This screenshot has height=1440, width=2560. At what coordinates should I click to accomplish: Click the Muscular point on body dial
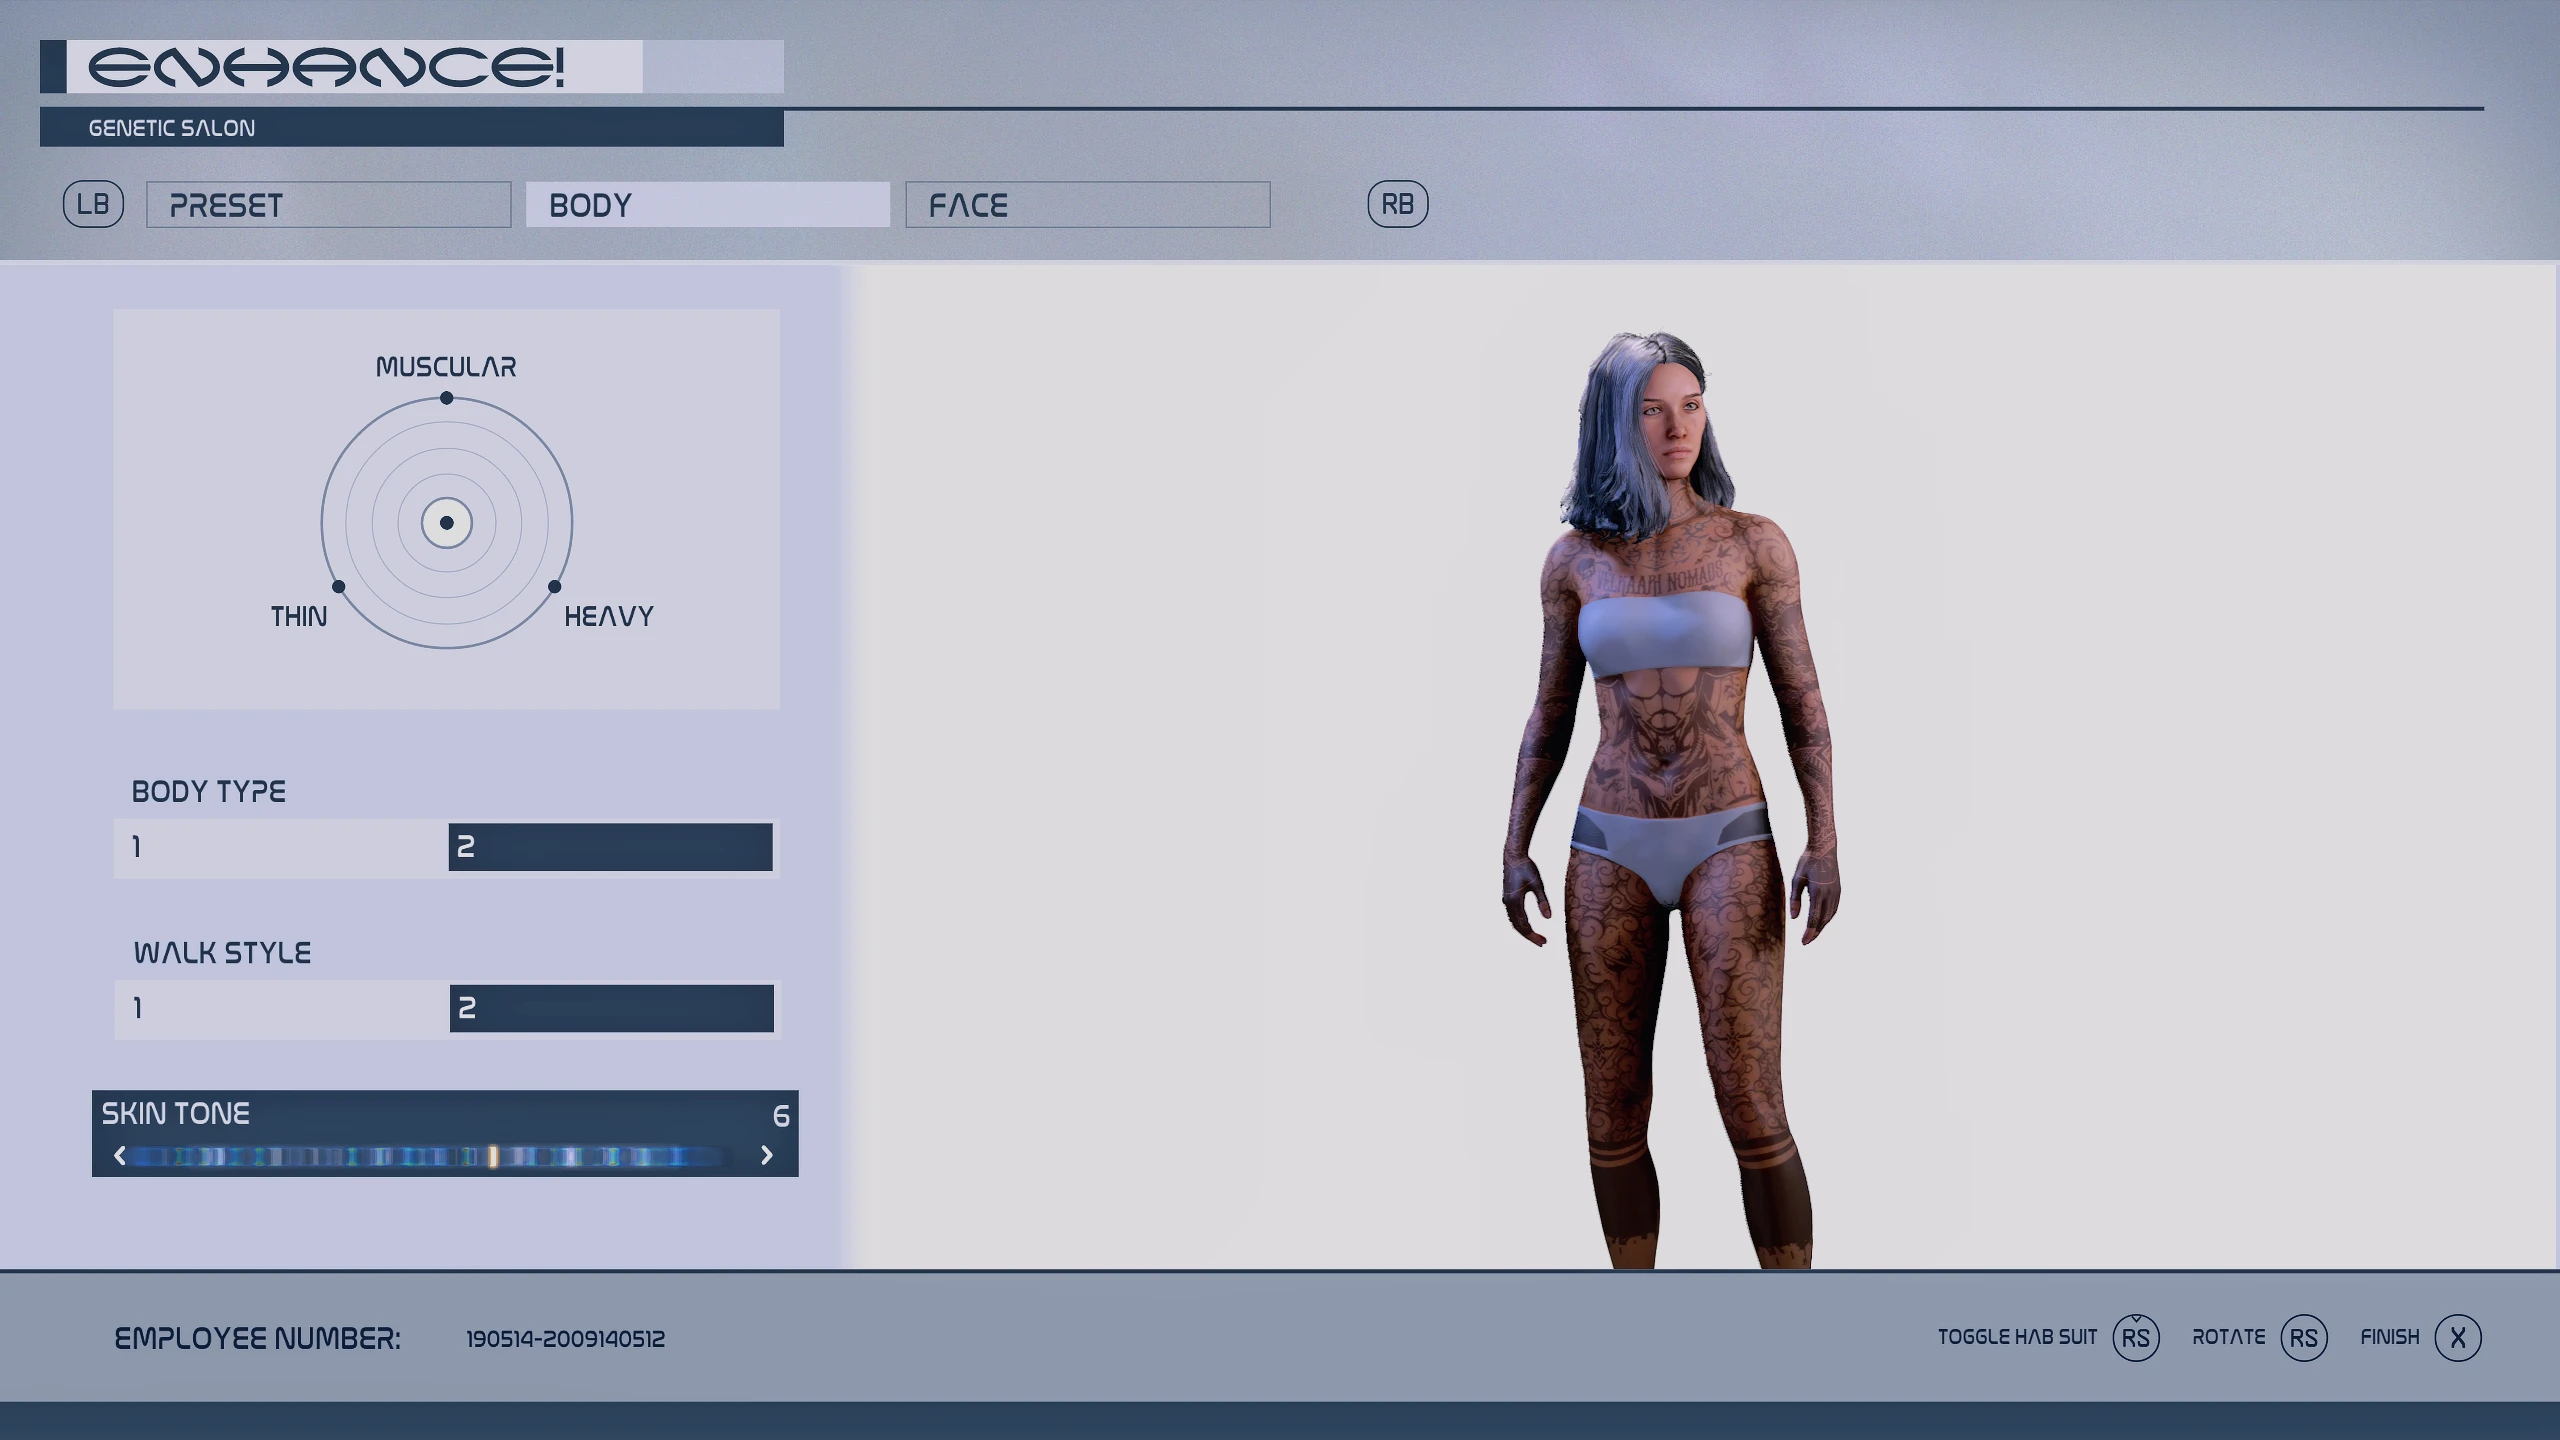446,398
